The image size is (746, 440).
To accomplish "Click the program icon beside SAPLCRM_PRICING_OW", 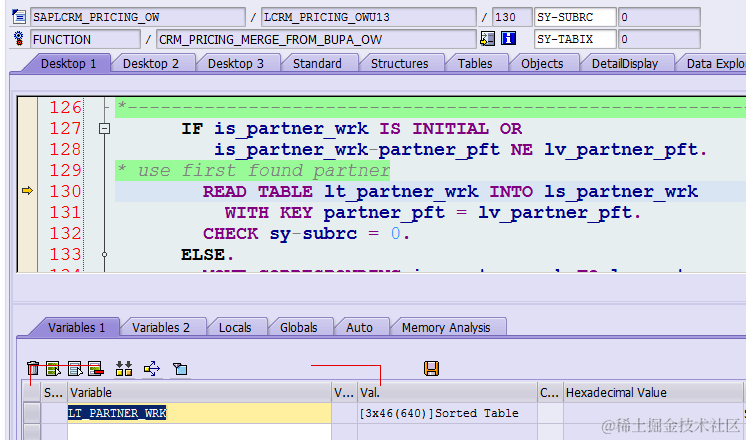I will [19, 17].
